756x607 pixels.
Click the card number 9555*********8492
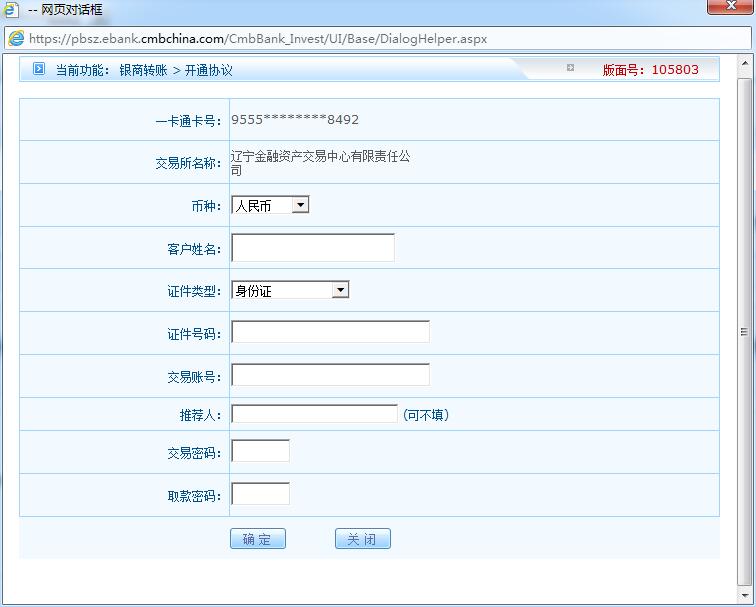coord(295,120)
